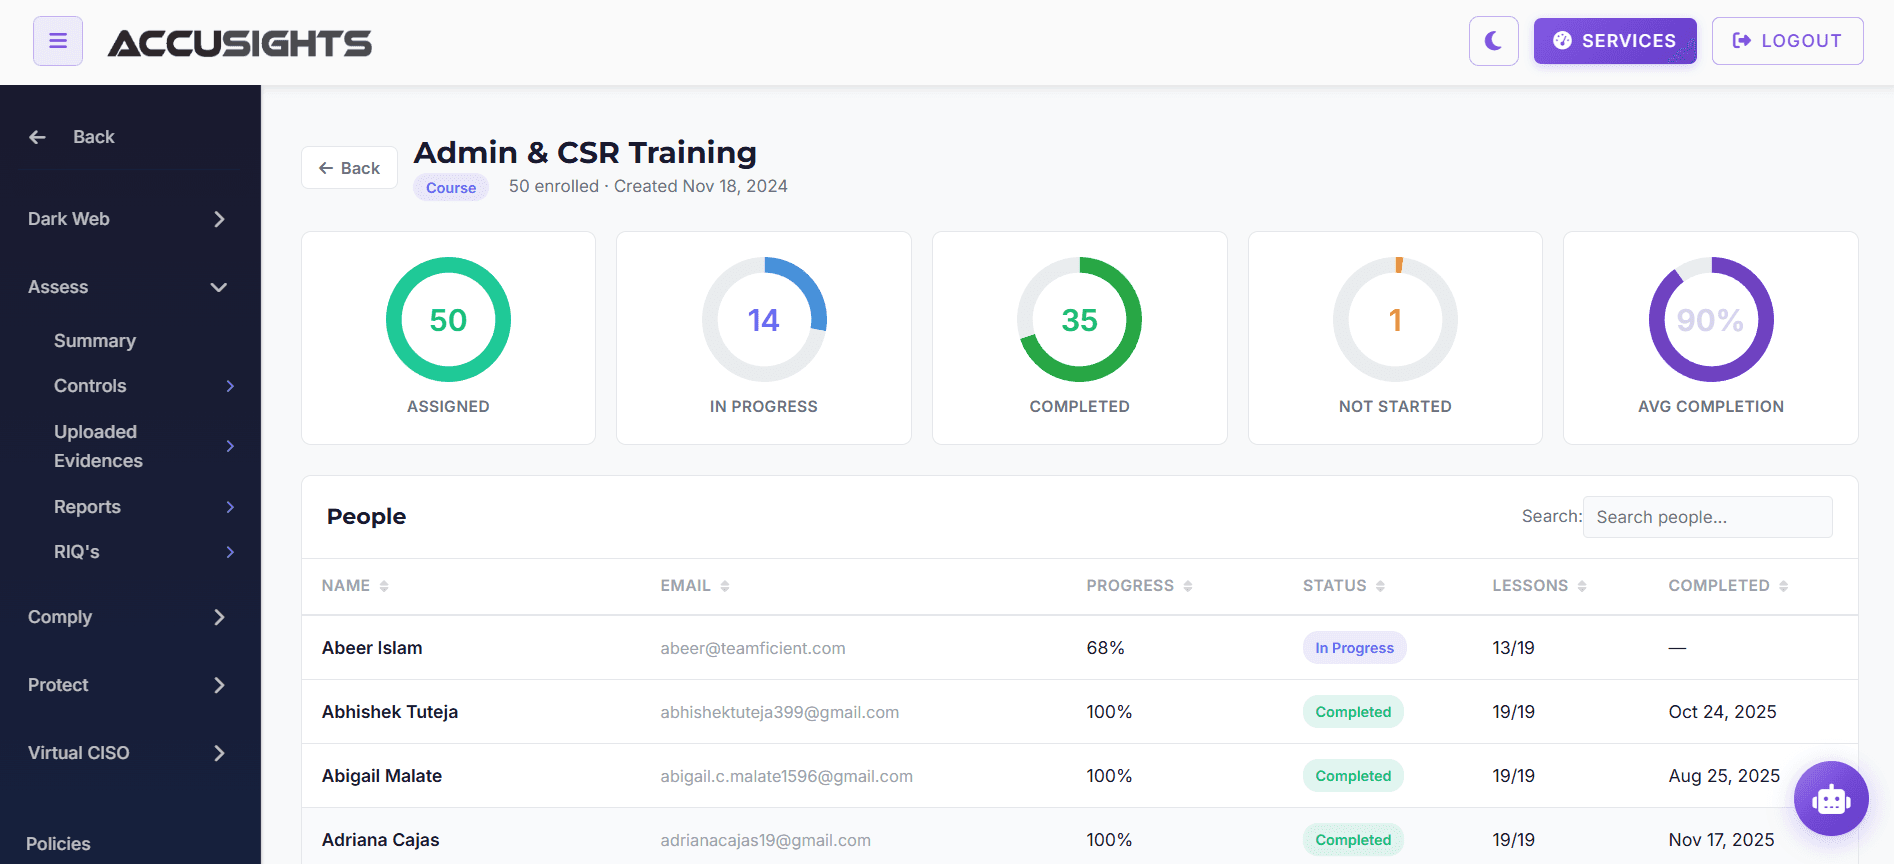Screen dimensions: 1894x864
Task: Click the Not Started 1 ring chart
Action: [x=1395, y=319]
